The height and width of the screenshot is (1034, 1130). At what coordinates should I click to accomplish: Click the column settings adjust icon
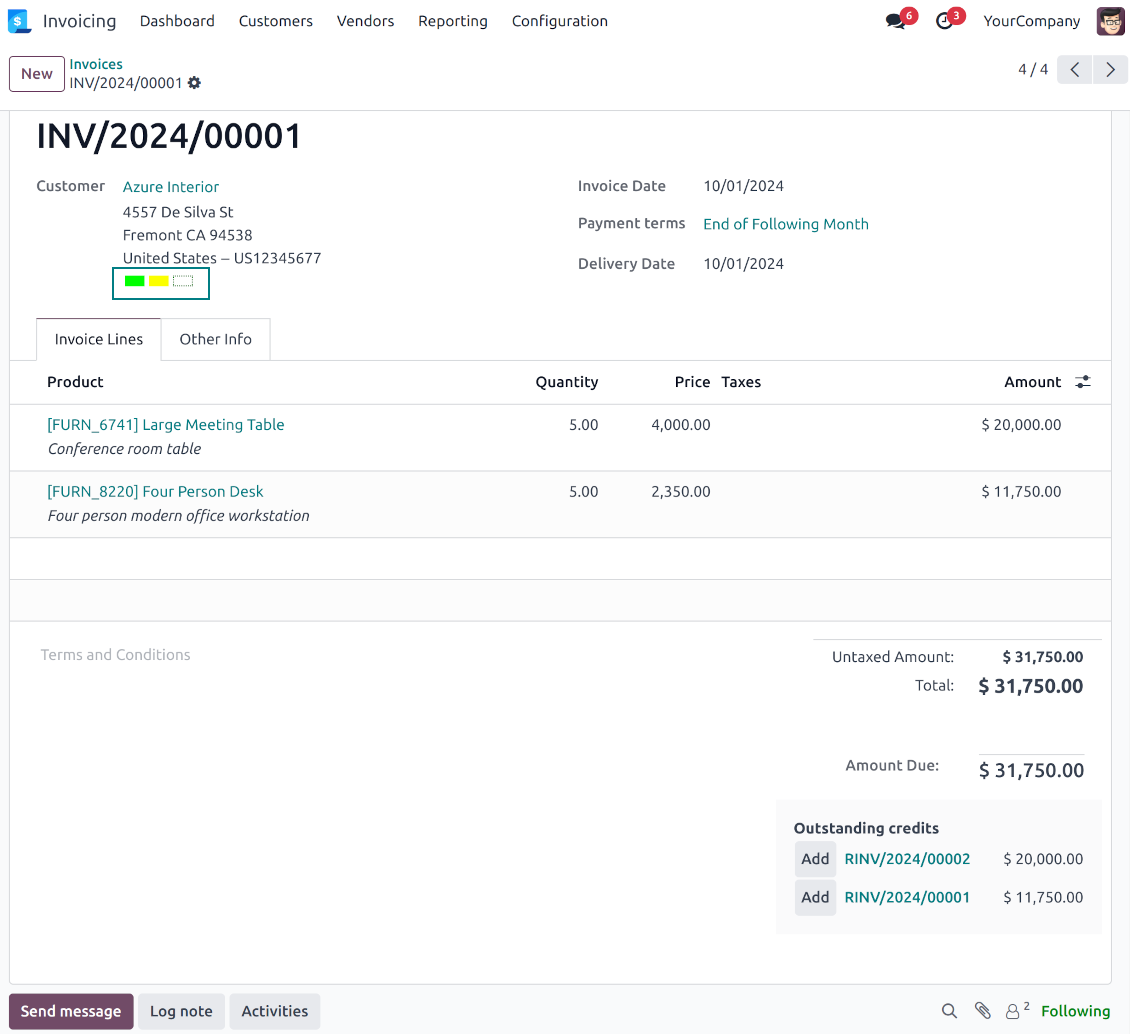click(1082, 382)
